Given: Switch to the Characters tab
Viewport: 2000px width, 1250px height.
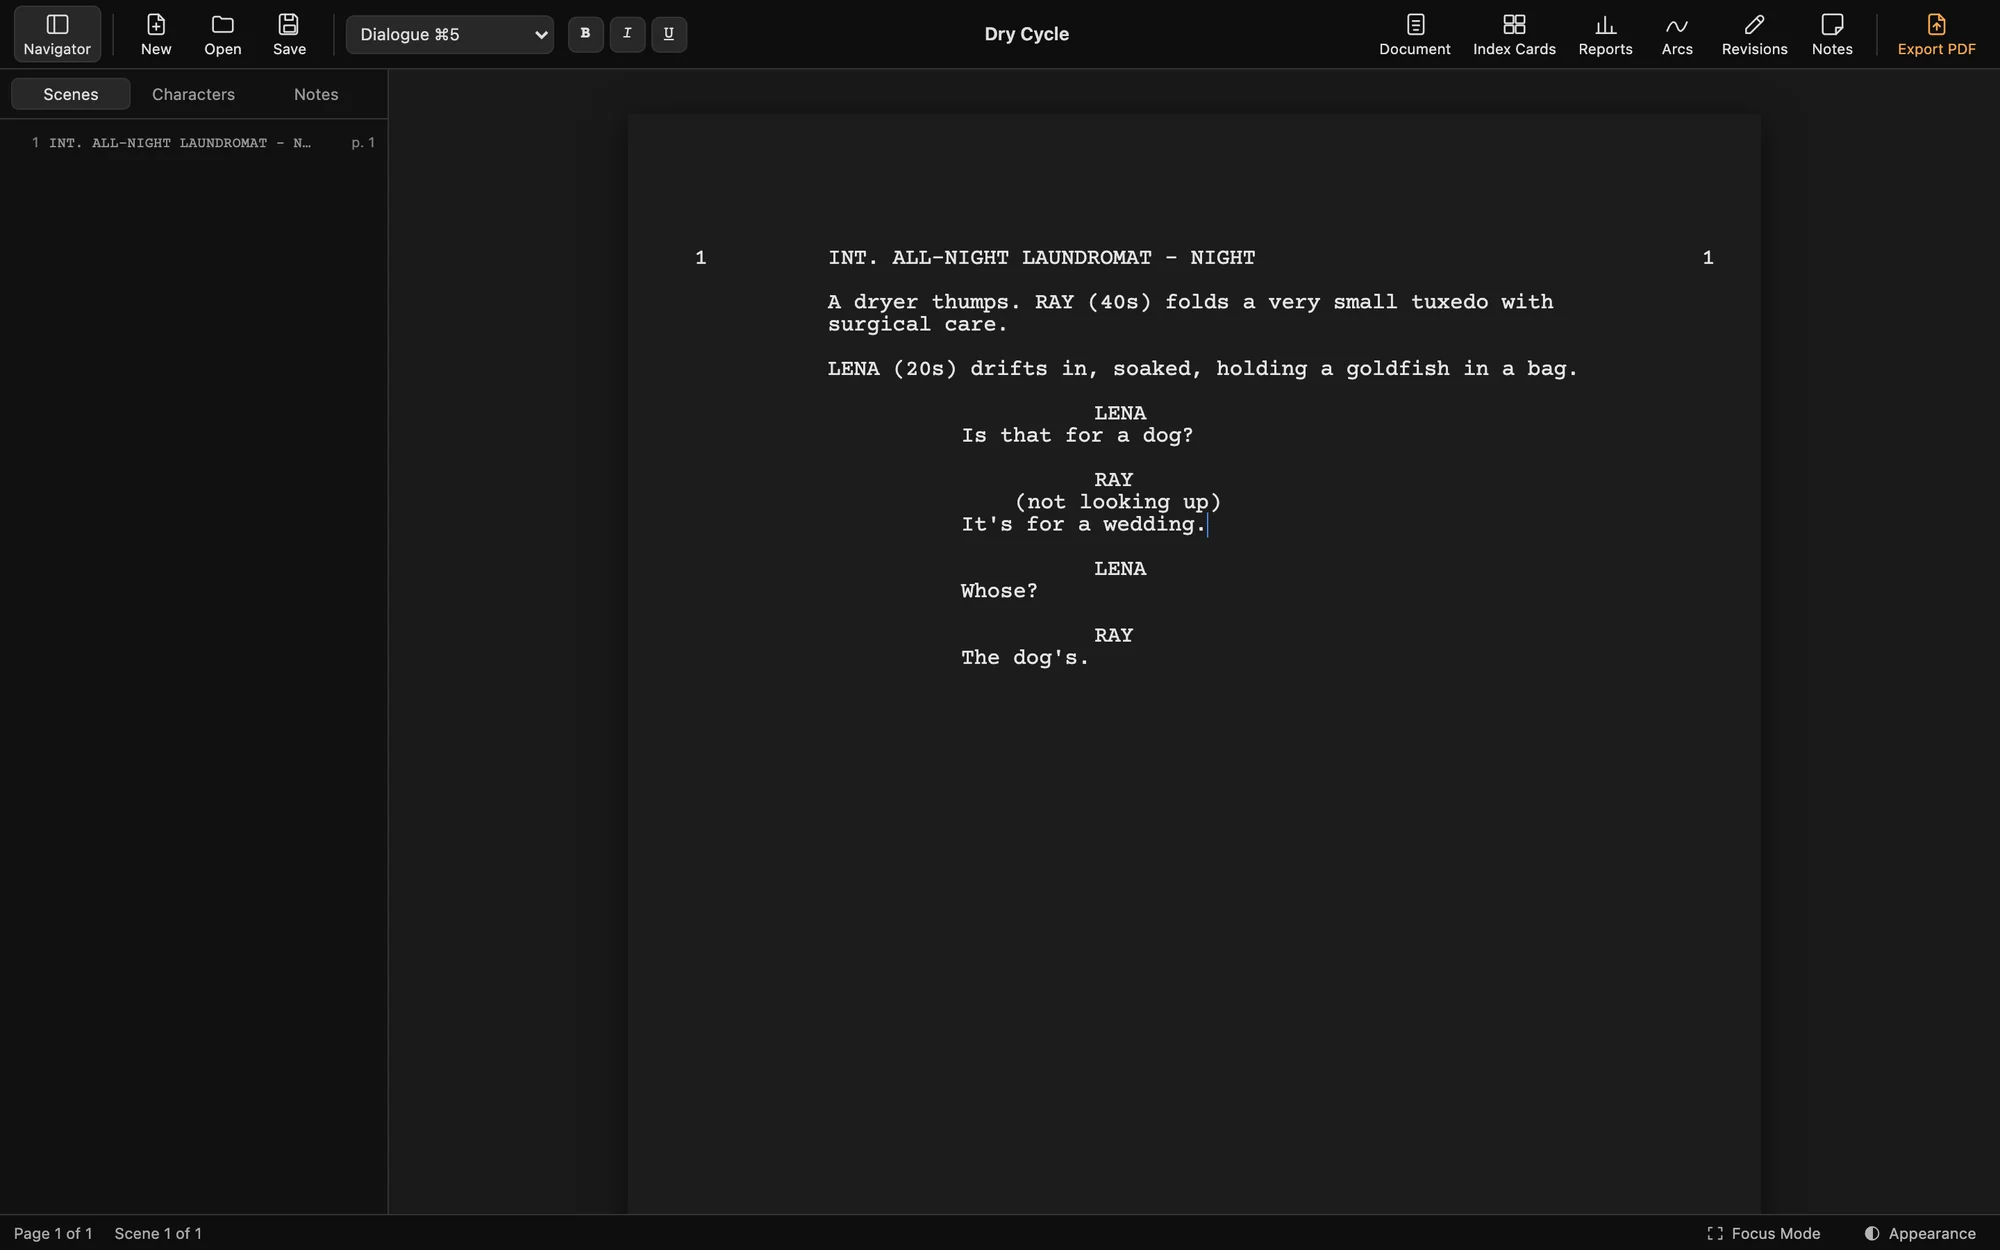Looking at the screenshot, I should coord(193,94).
